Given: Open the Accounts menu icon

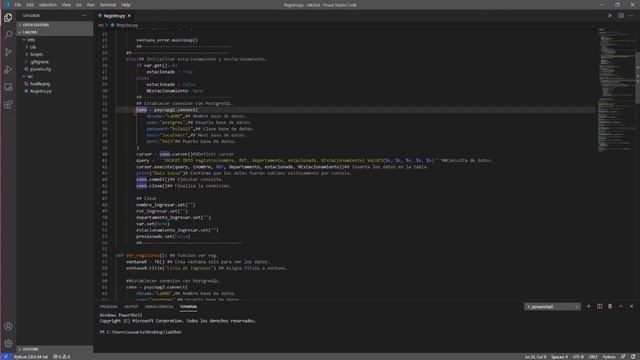Looking at the screenshot, I should coord(8,326).
